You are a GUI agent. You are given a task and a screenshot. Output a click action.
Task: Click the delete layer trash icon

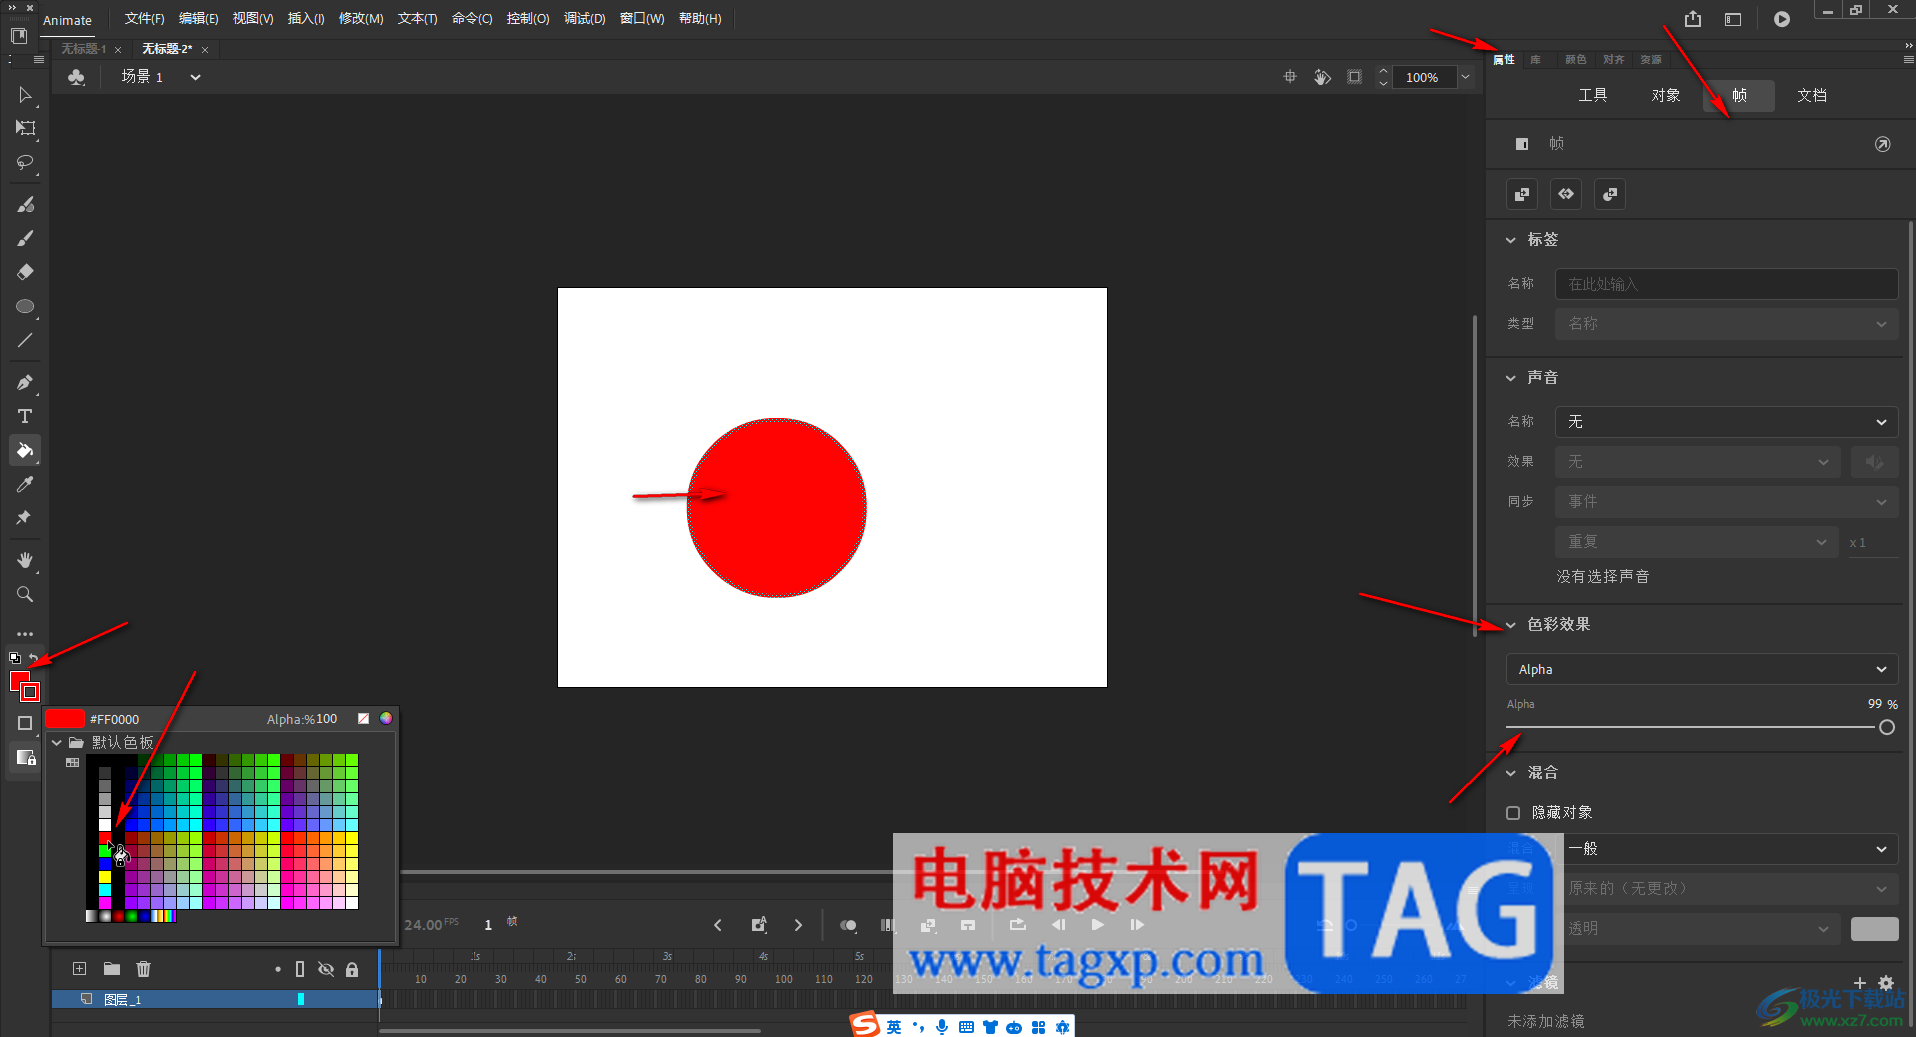(143, 969)
